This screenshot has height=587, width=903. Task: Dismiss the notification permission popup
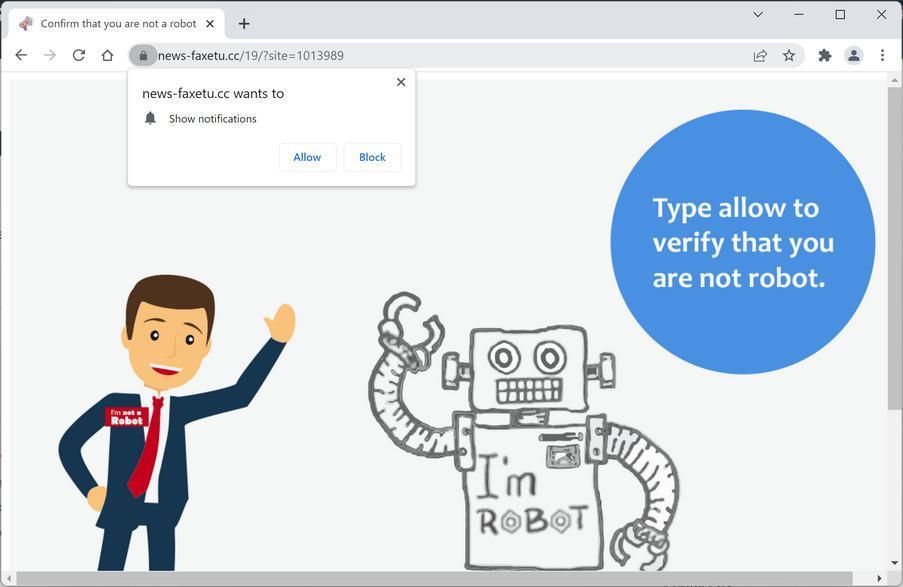pyautogui.click(x=401, y=82)
